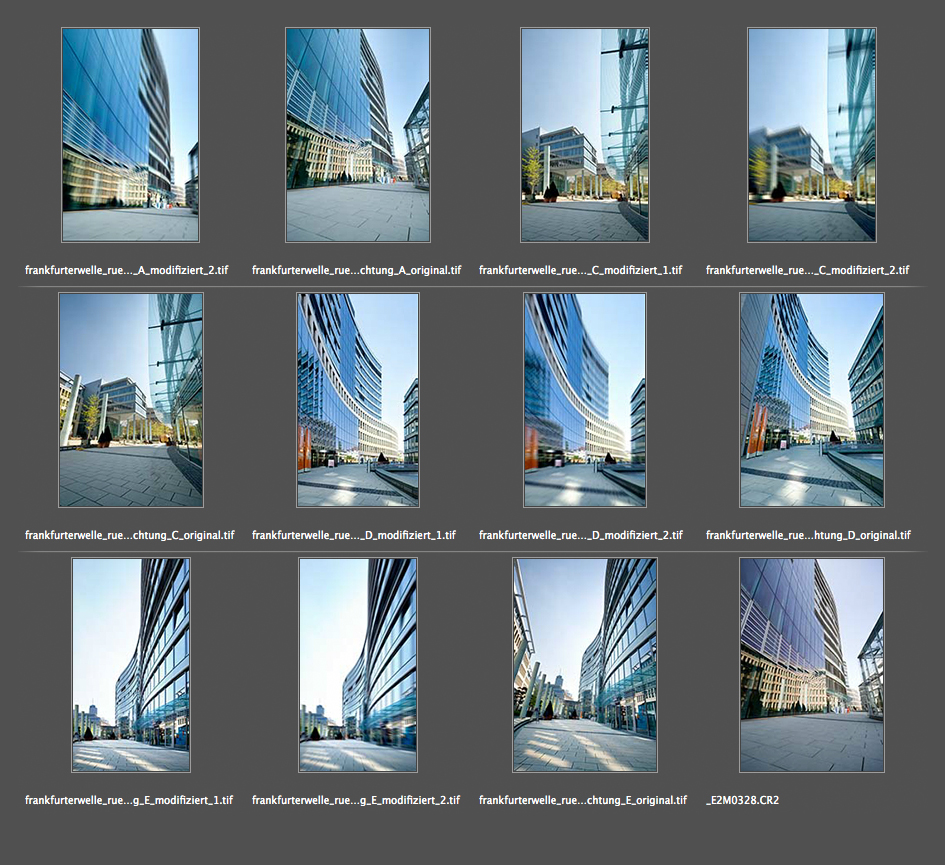Select the A_modifiziert_2.tif image thumbnail
This screenshot has height=865, width=945.
tap(130, 135)
